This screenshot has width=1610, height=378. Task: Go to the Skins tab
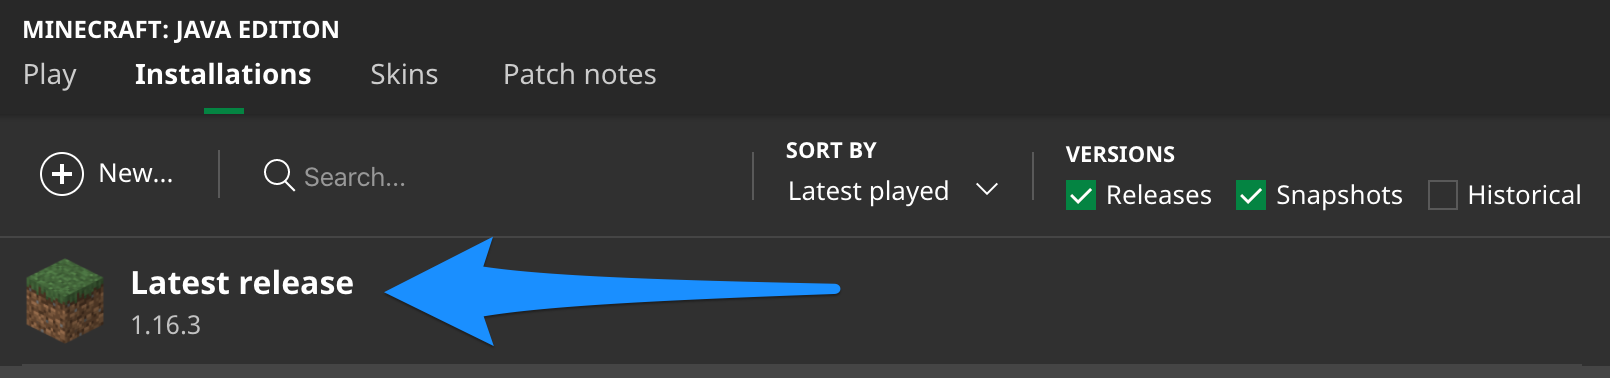tap(404, 75)
